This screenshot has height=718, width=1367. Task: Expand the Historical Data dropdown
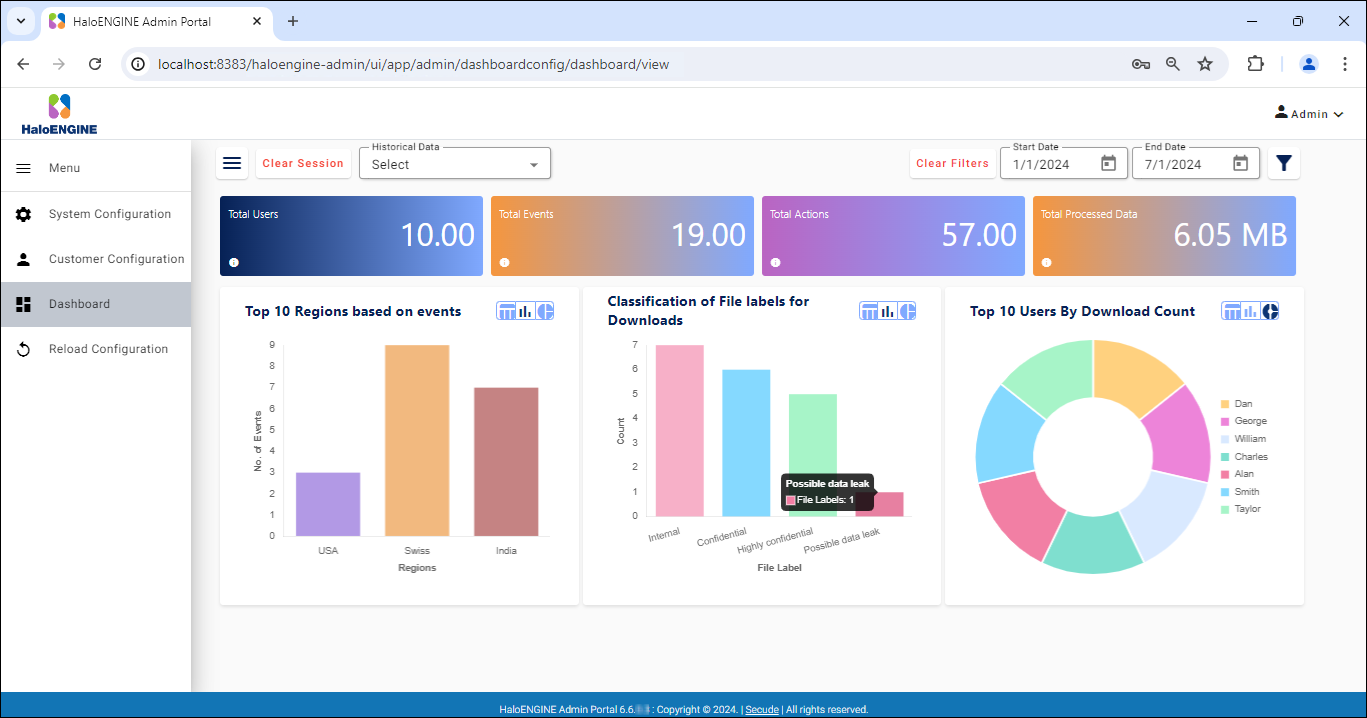click(455, 164)
